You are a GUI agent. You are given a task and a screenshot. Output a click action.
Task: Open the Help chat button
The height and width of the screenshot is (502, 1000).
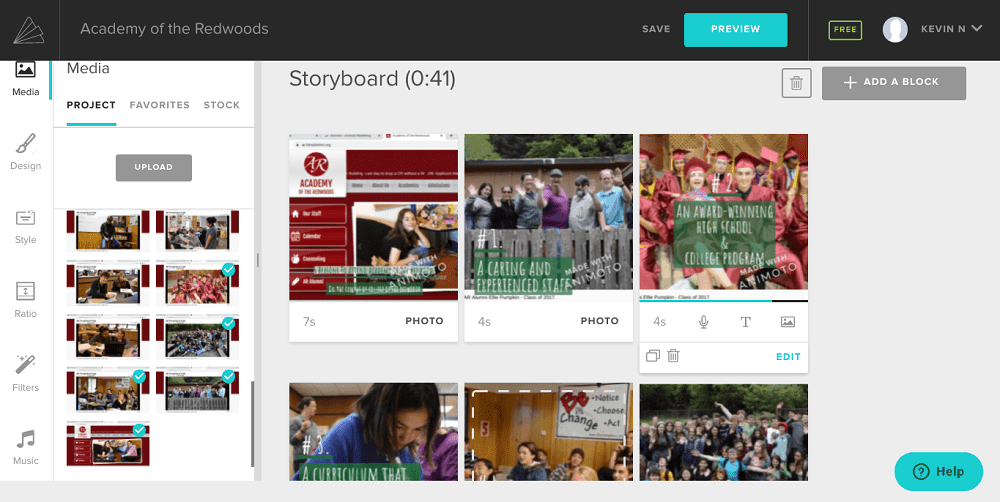[938, 471]
